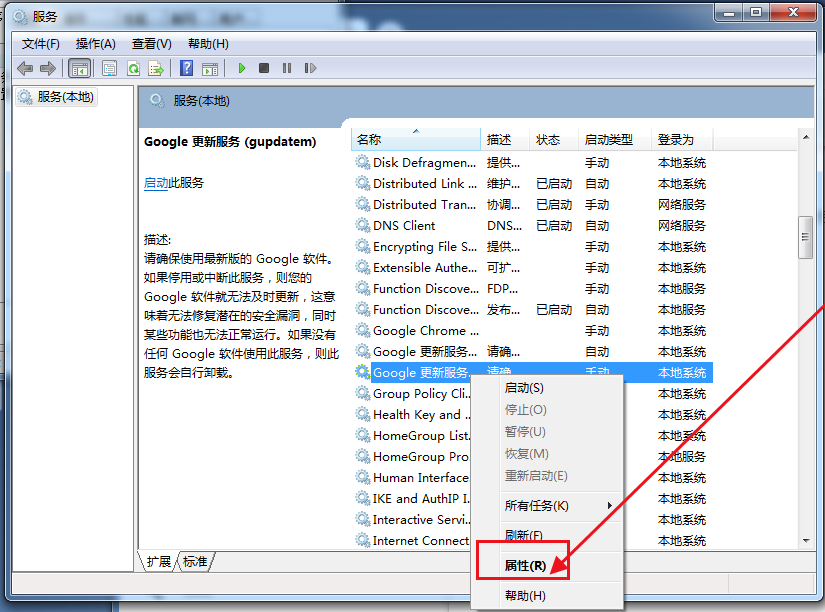Image resolution: width=825 pixels, height=612 pixels.
Task: Select the highlighted Google 更新服务 row
Action: pos(532,373)
